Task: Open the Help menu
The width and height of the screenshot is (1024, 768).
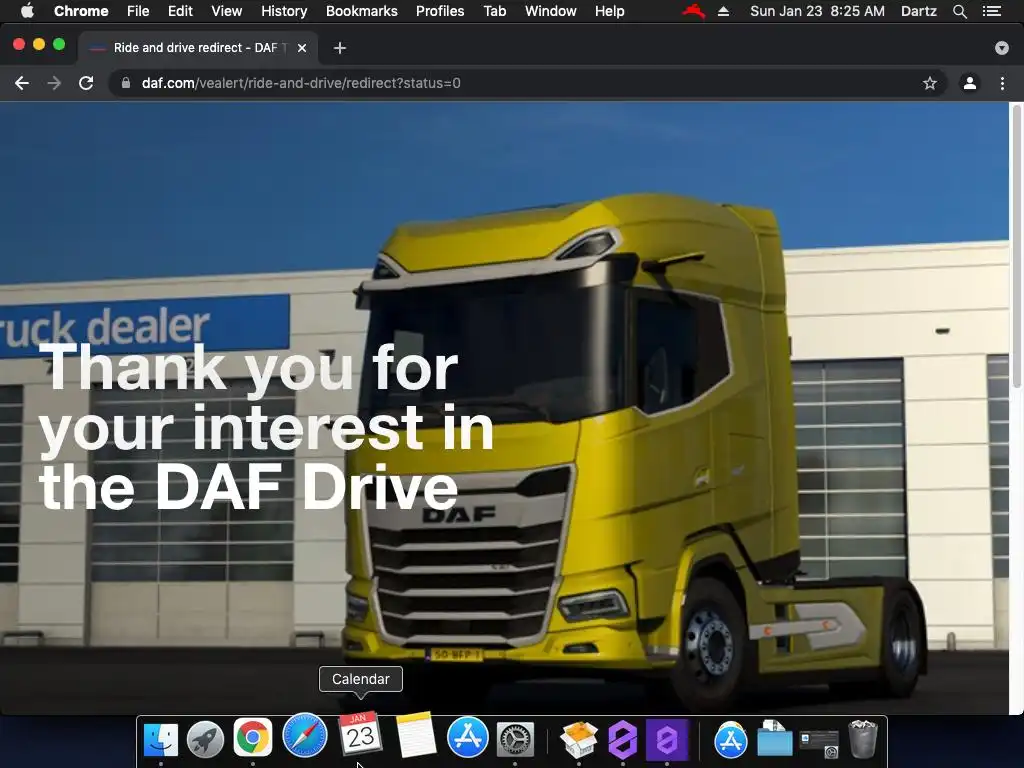Action: [x=609, y=11]
